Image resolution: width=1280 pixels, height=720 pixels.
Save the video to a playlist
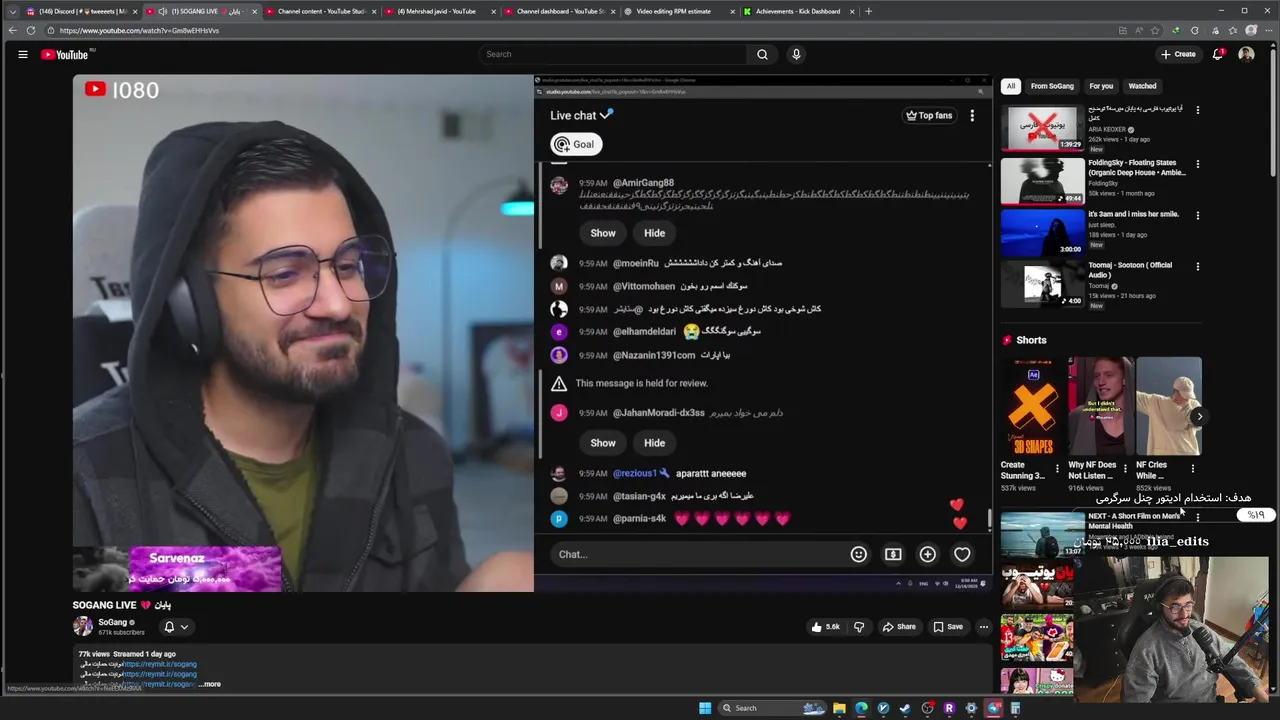click(x=948, y=627)
